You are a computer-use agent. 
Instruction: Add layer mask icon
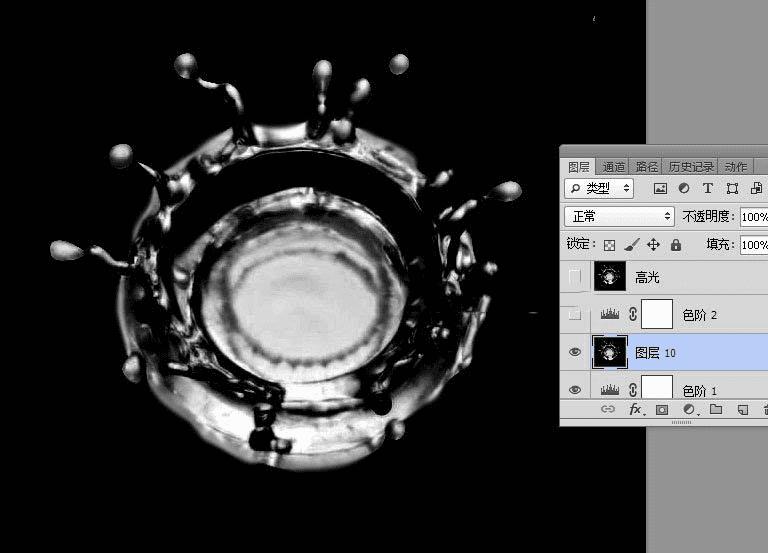tap(662, 409)
